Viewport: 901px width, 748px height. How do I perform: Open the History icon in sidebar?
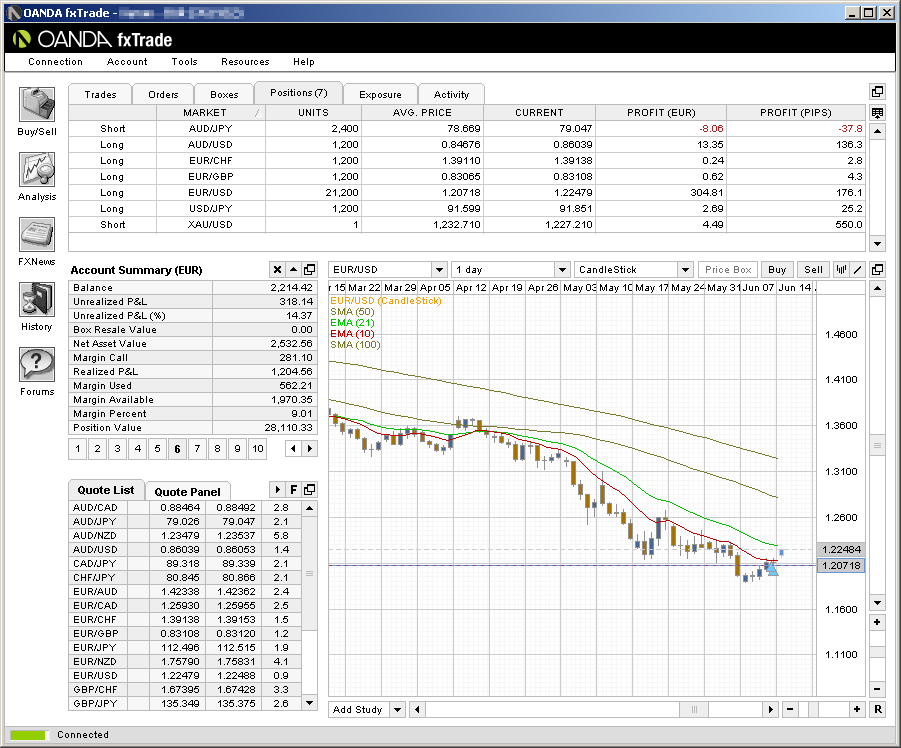(x=37, y=300)
